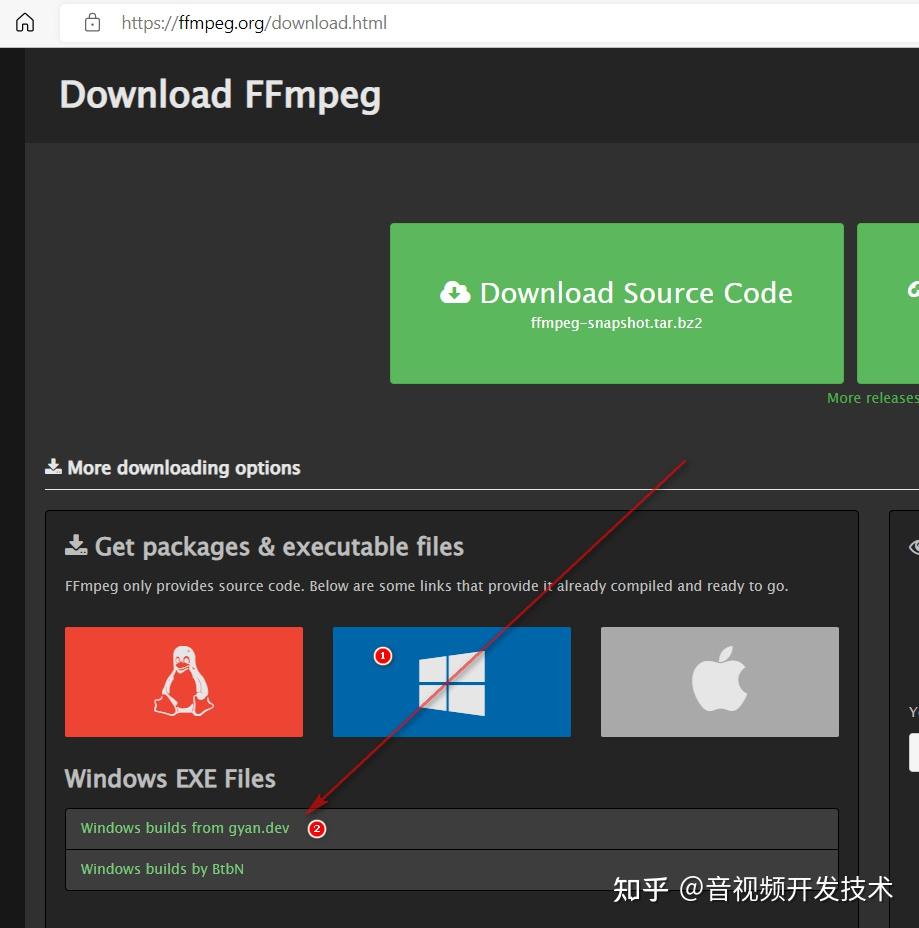Click the browser home icon

click(x=24, y=22)
